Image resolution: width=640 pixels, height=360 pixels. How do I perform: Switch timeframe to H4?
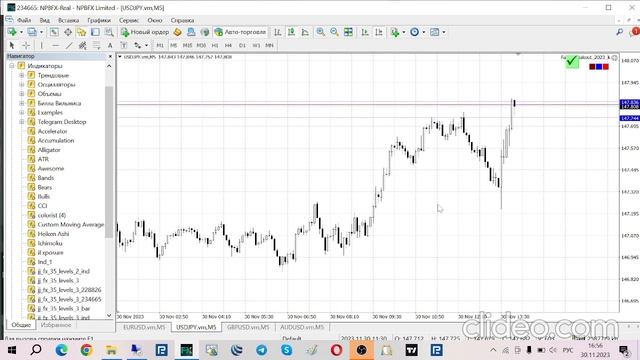click(x=229, y=45)
